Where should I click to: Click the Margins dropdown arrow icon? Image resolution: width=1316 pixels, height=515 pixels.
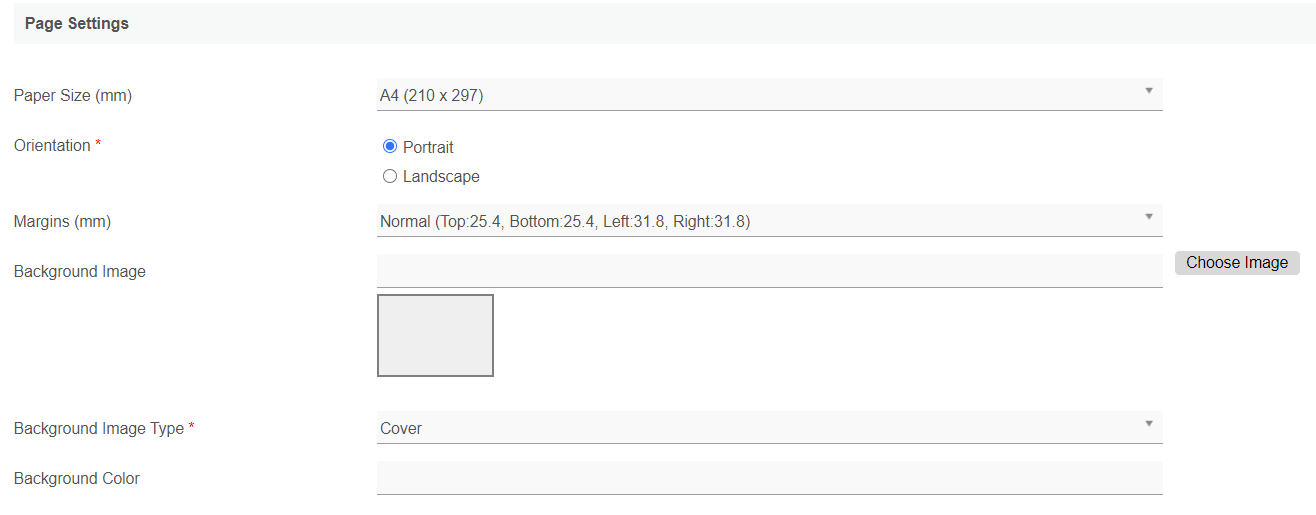click(x=1148, y=217)
